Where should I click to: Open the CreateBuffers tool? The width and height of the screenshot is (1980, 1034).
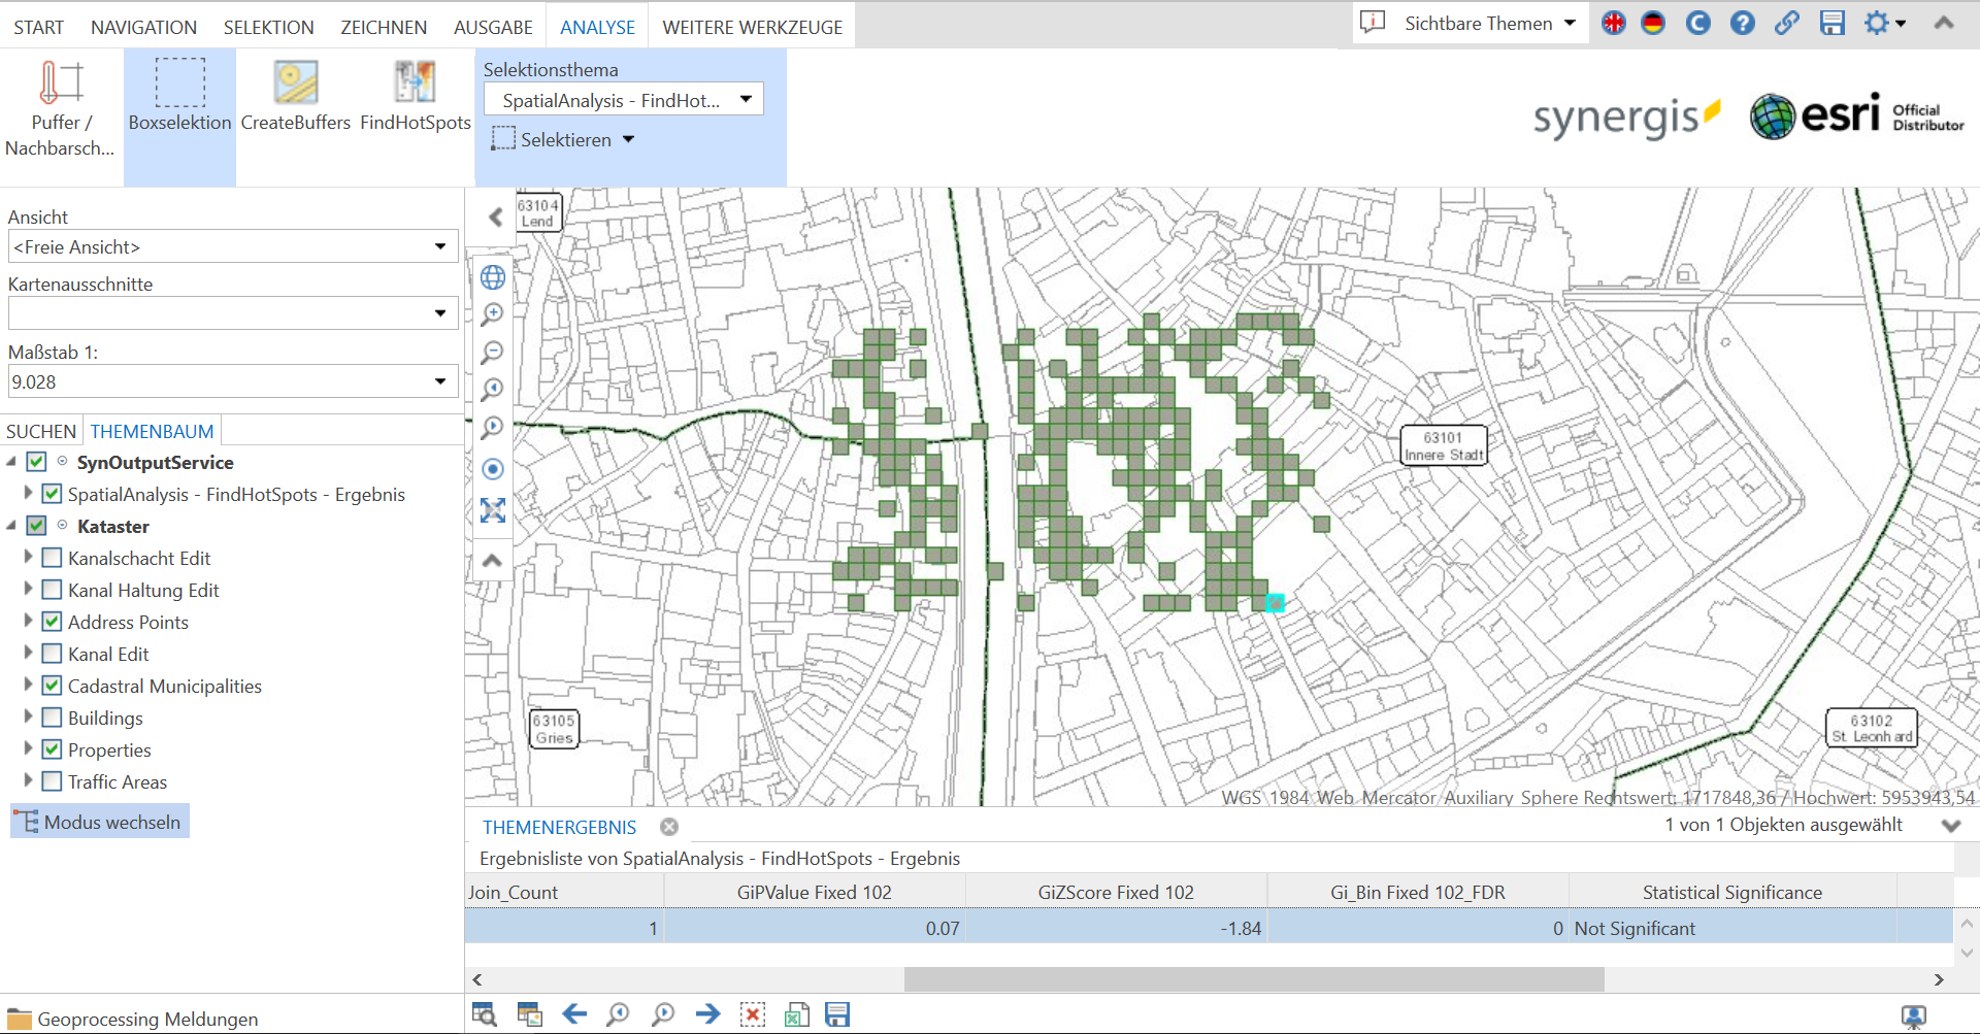point(295,95)
